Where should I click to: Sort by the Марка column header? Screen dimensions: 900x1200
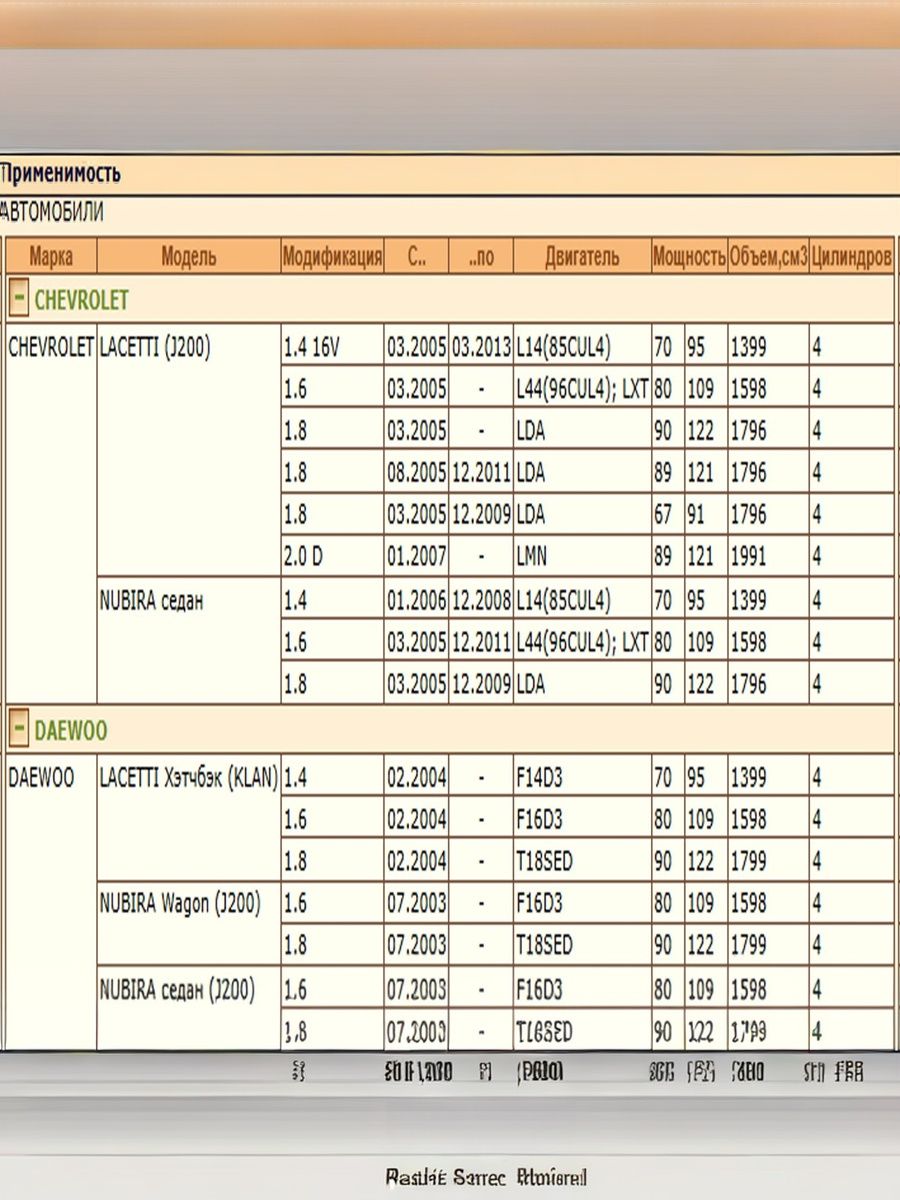click(51, 256)
